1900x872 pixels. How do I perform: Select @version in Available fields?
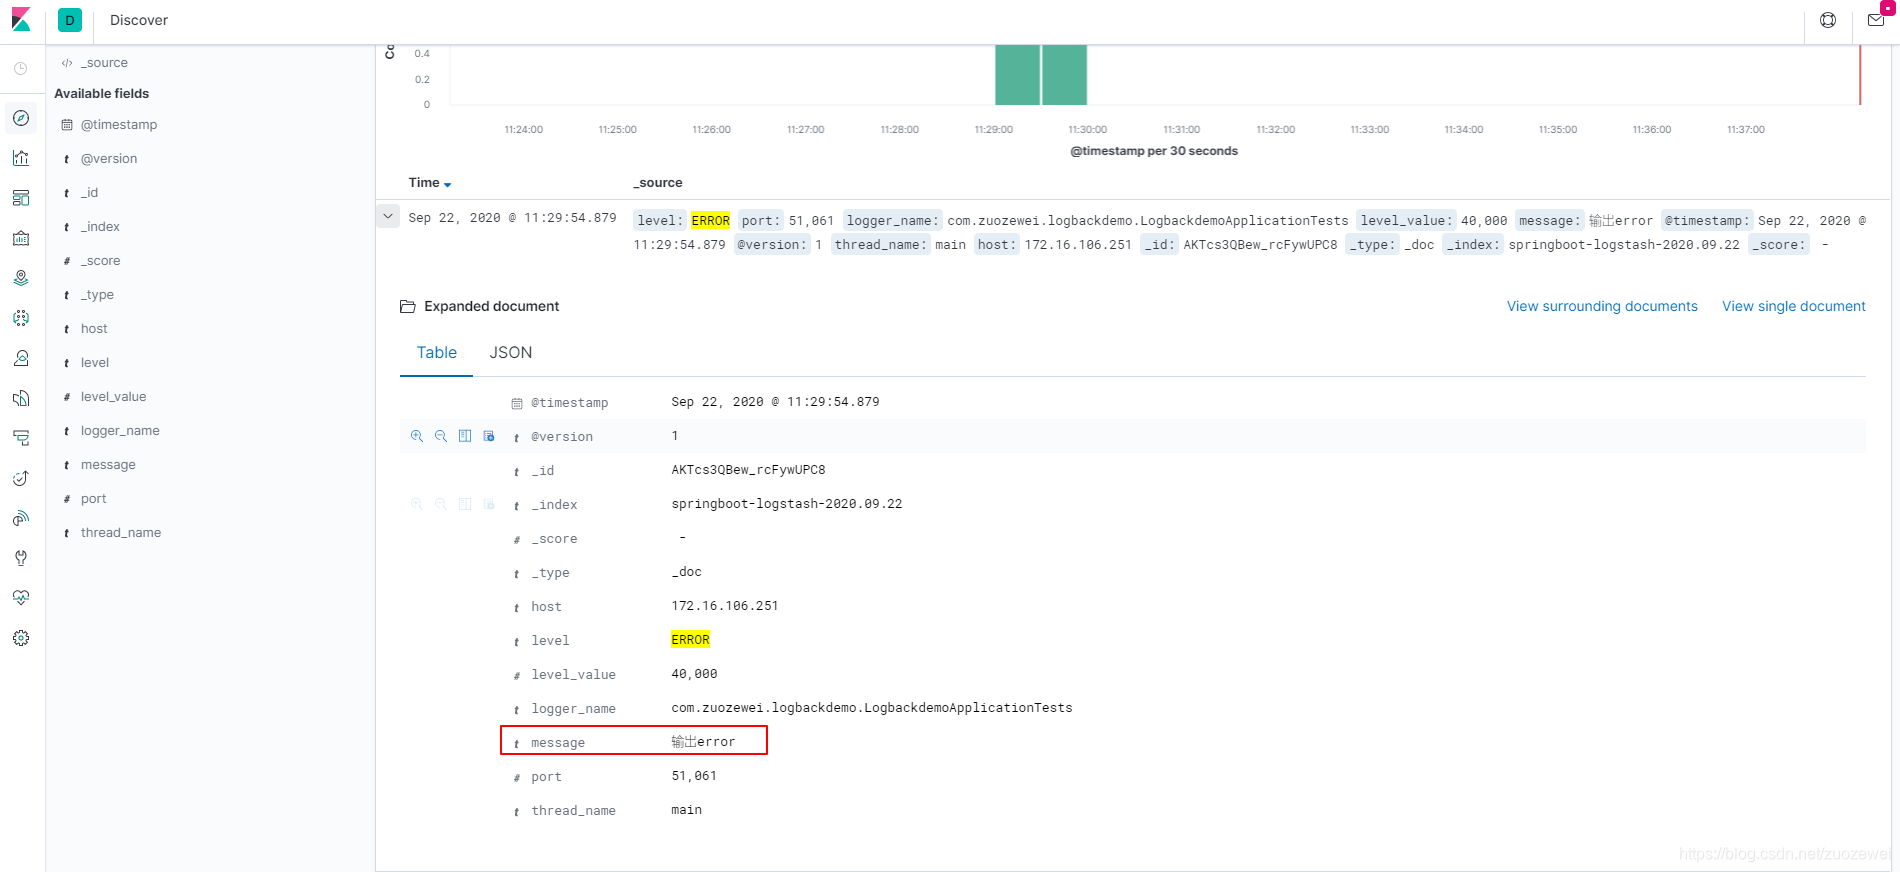click(x=109, y=159)
